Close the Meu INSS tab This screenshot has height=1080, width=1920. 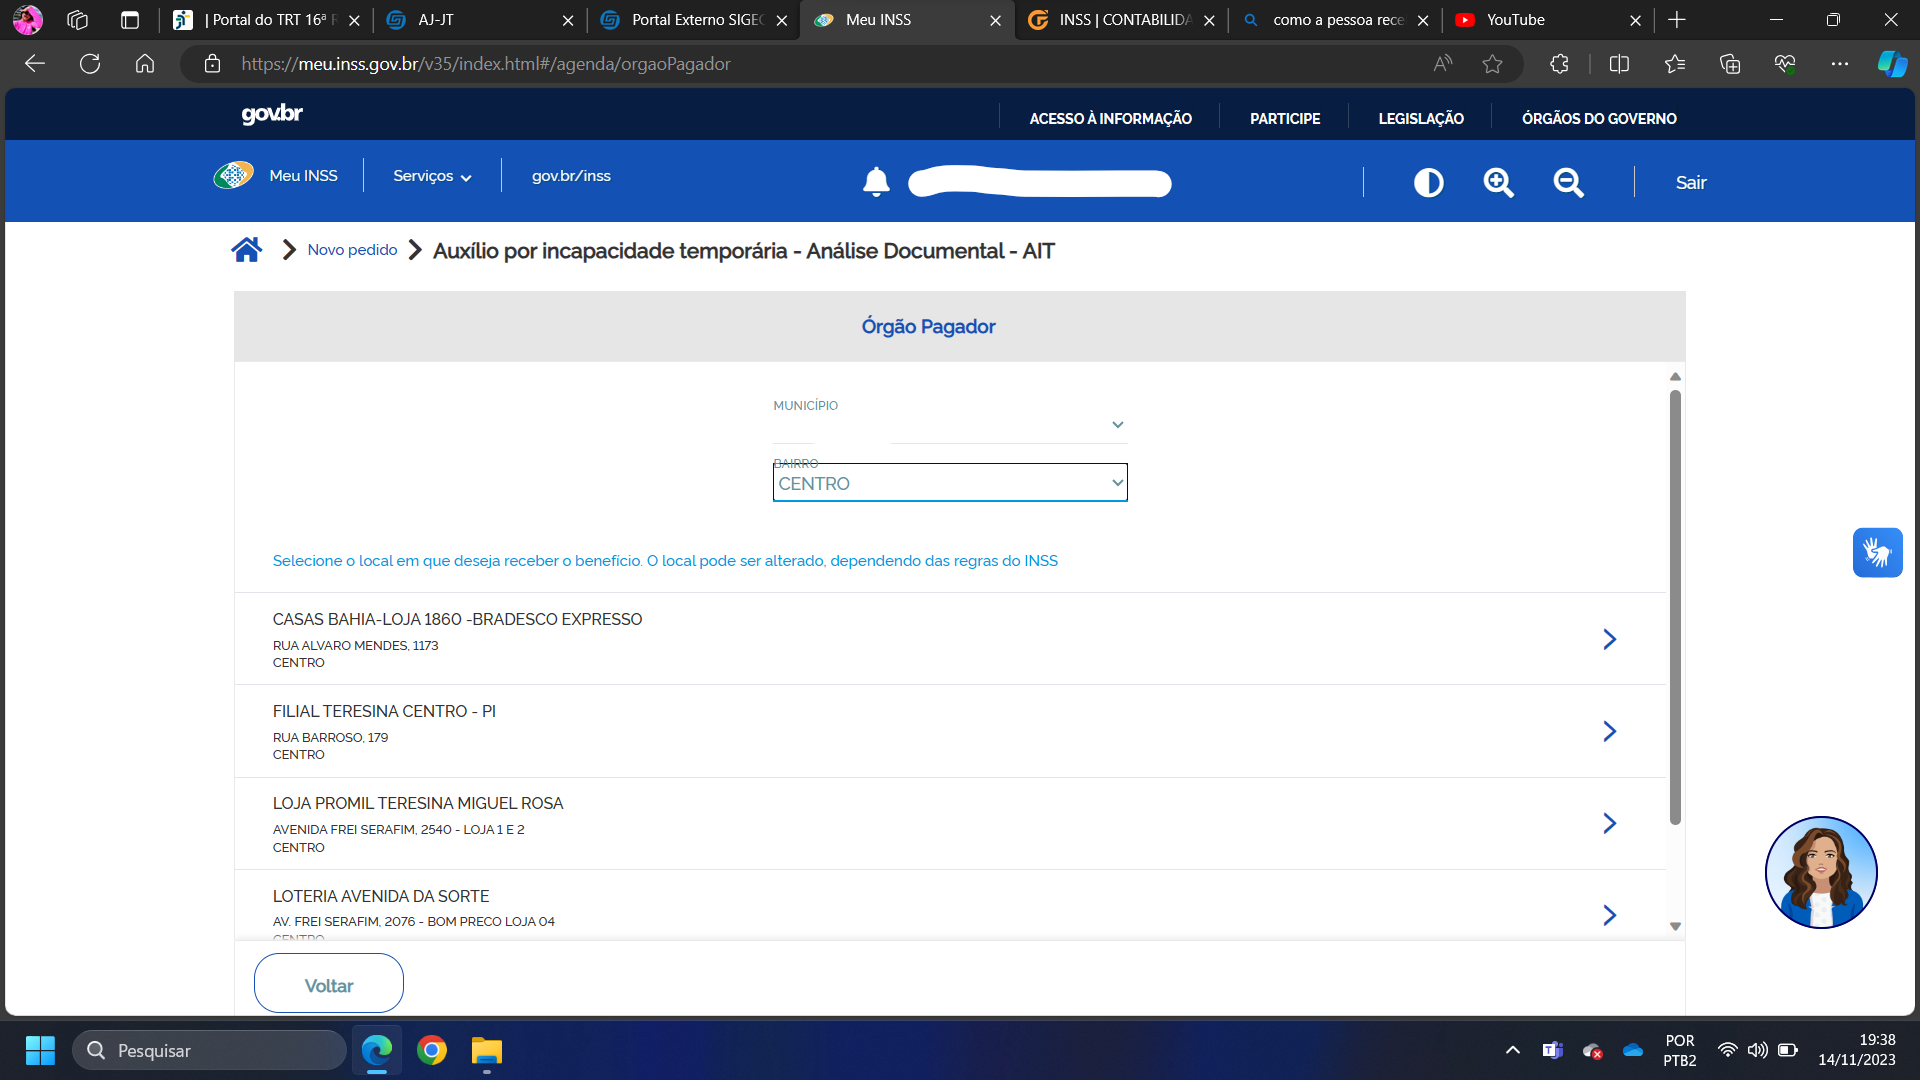tap(995, 20)
